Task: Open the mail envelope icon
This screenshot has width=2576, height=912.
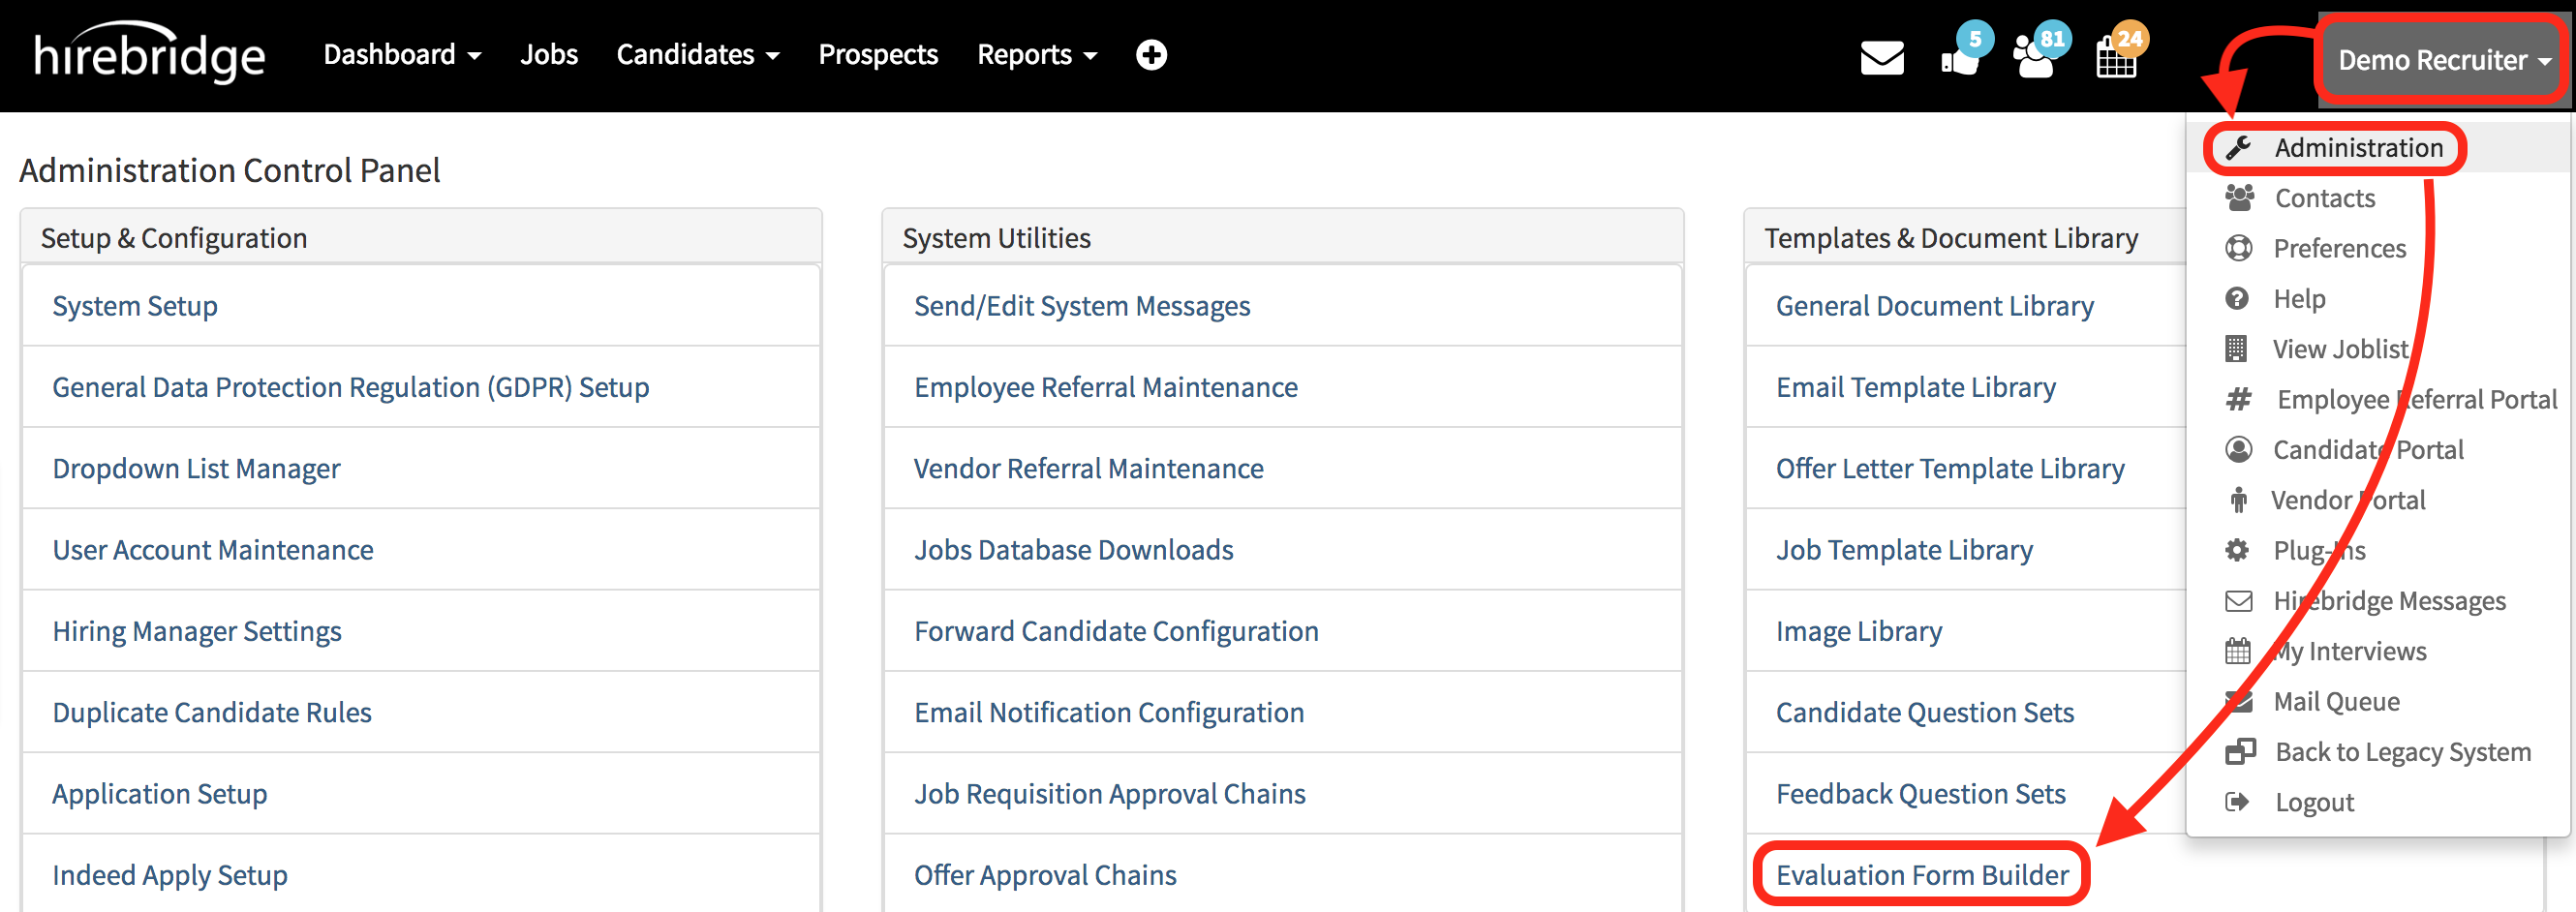Action: (x=1883, y=58)
